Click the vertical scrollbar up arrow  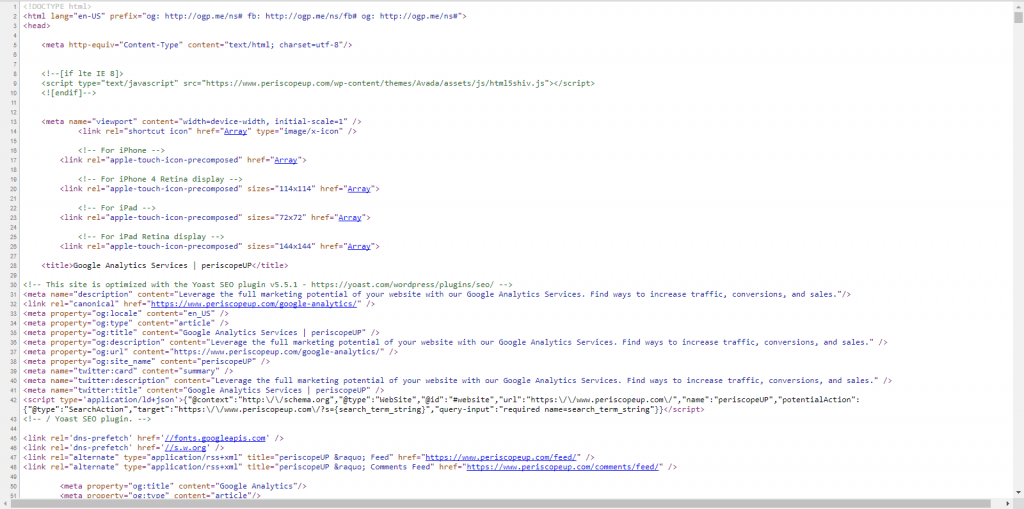[1018, 5]
